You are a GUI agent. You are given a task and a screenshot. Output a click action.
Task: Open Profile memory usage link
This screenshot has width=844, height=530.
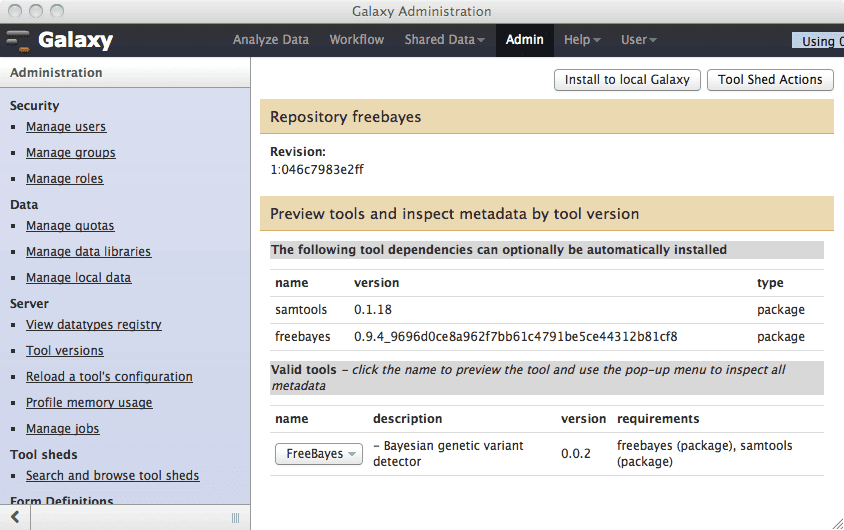coord(89,403)
